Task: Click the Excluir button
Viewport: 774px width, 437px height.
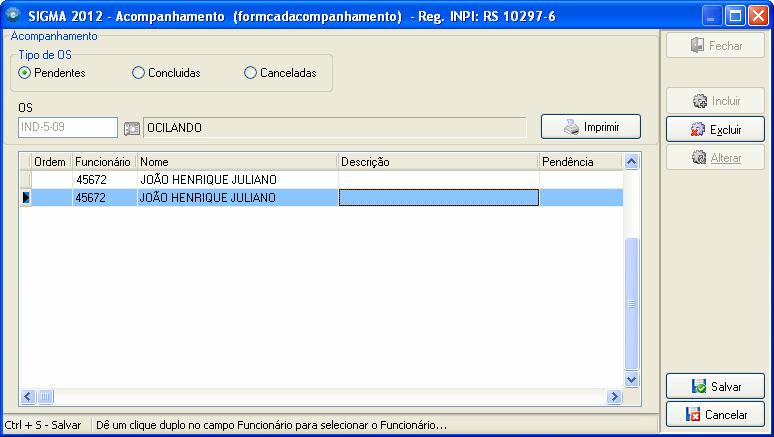Action: coord(715,130)
